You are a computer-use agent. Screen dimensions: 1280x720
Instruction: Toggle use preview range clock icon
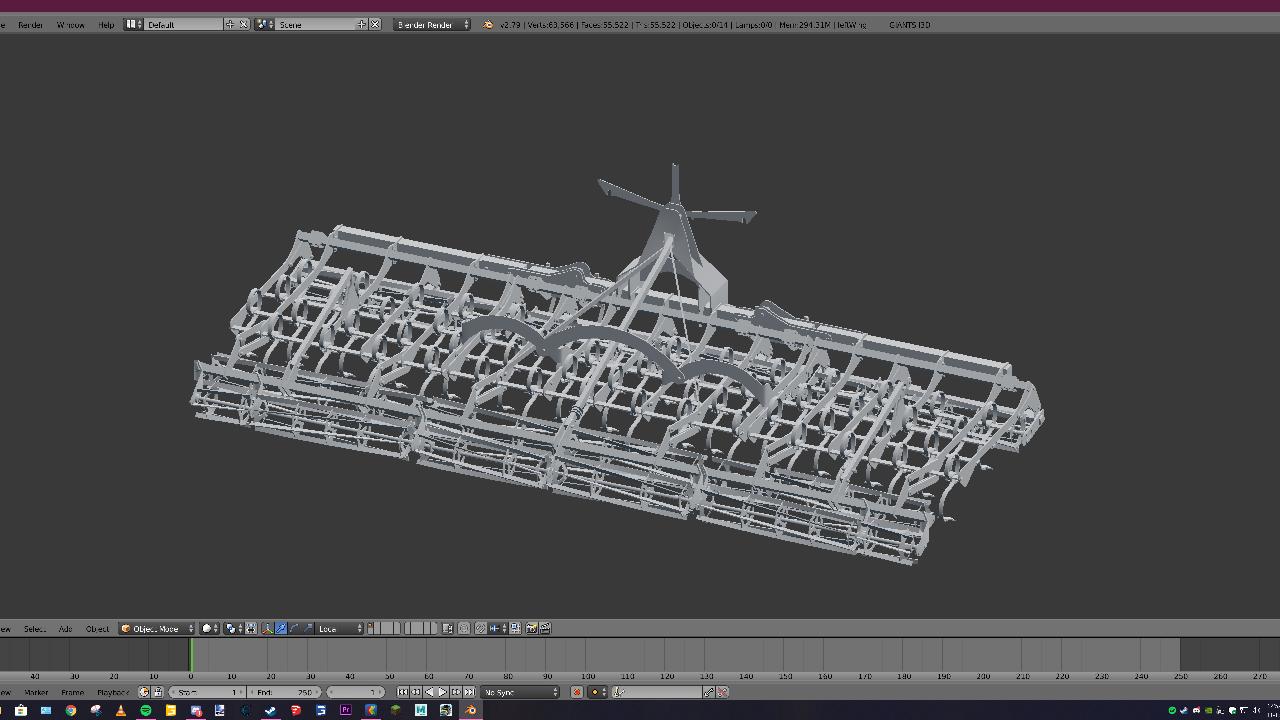[144, 692]
